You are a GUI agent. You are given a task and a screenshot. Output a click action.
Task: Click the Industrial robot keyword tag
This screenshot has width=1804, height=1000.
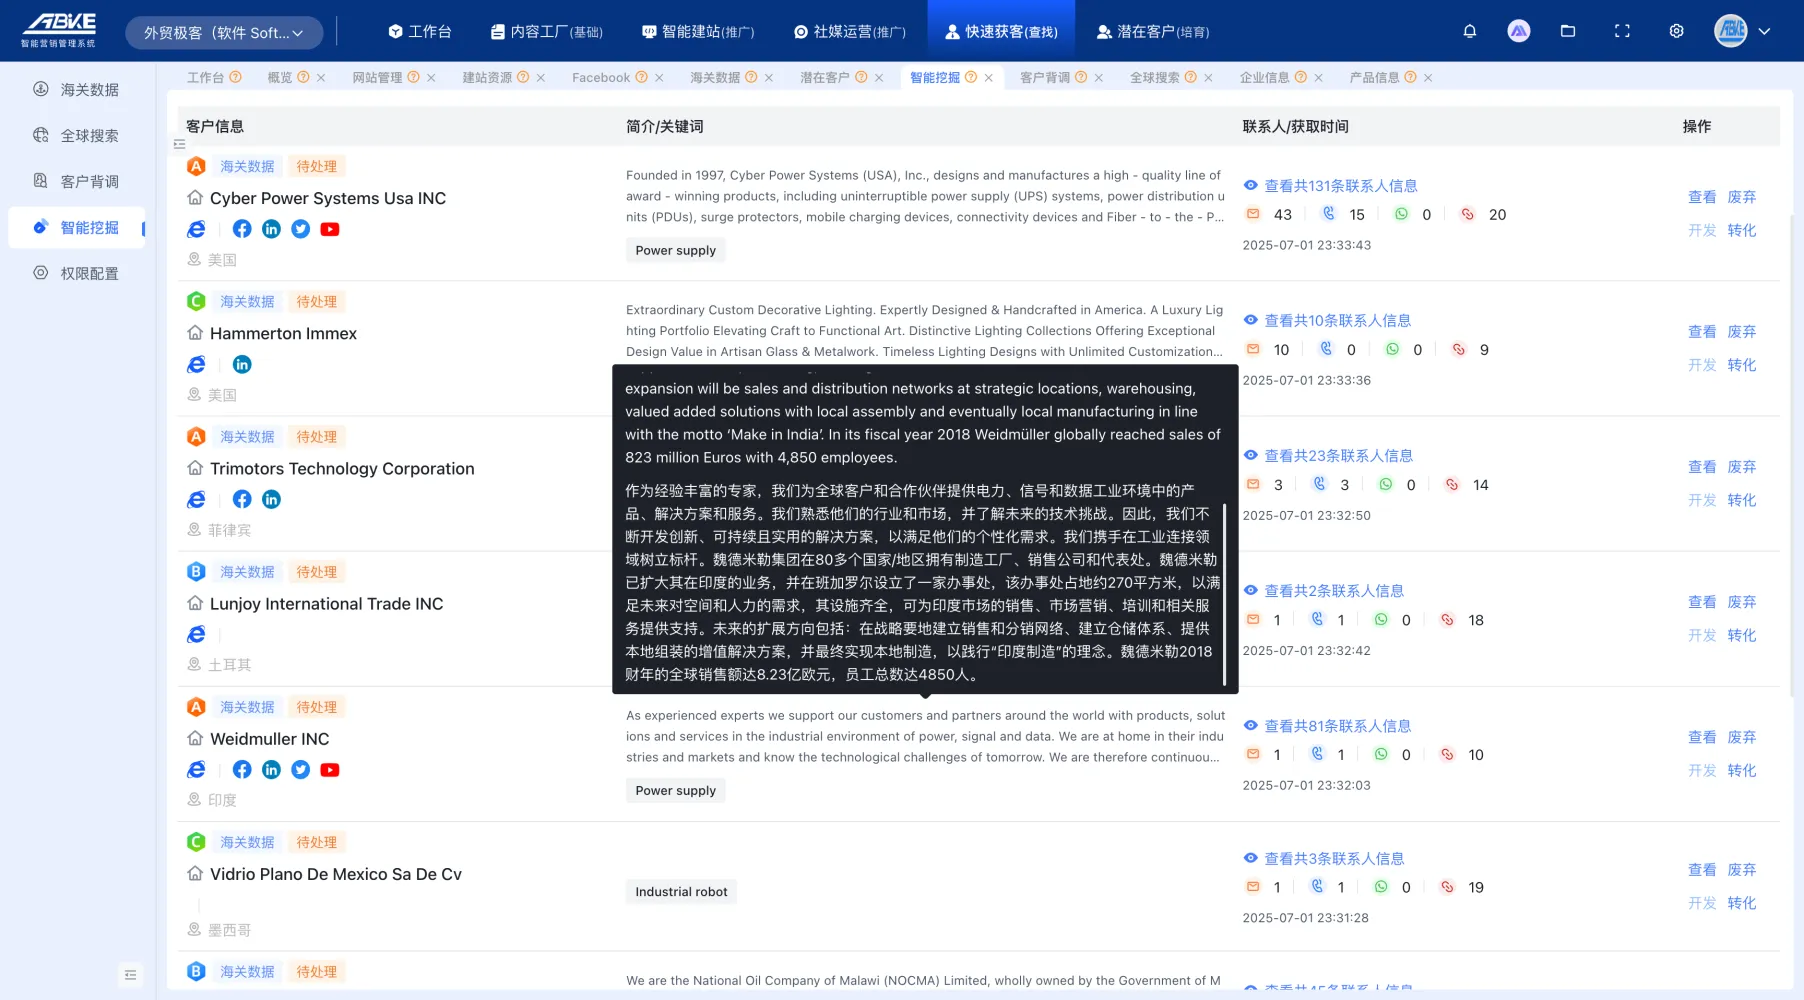pos(681,892)
